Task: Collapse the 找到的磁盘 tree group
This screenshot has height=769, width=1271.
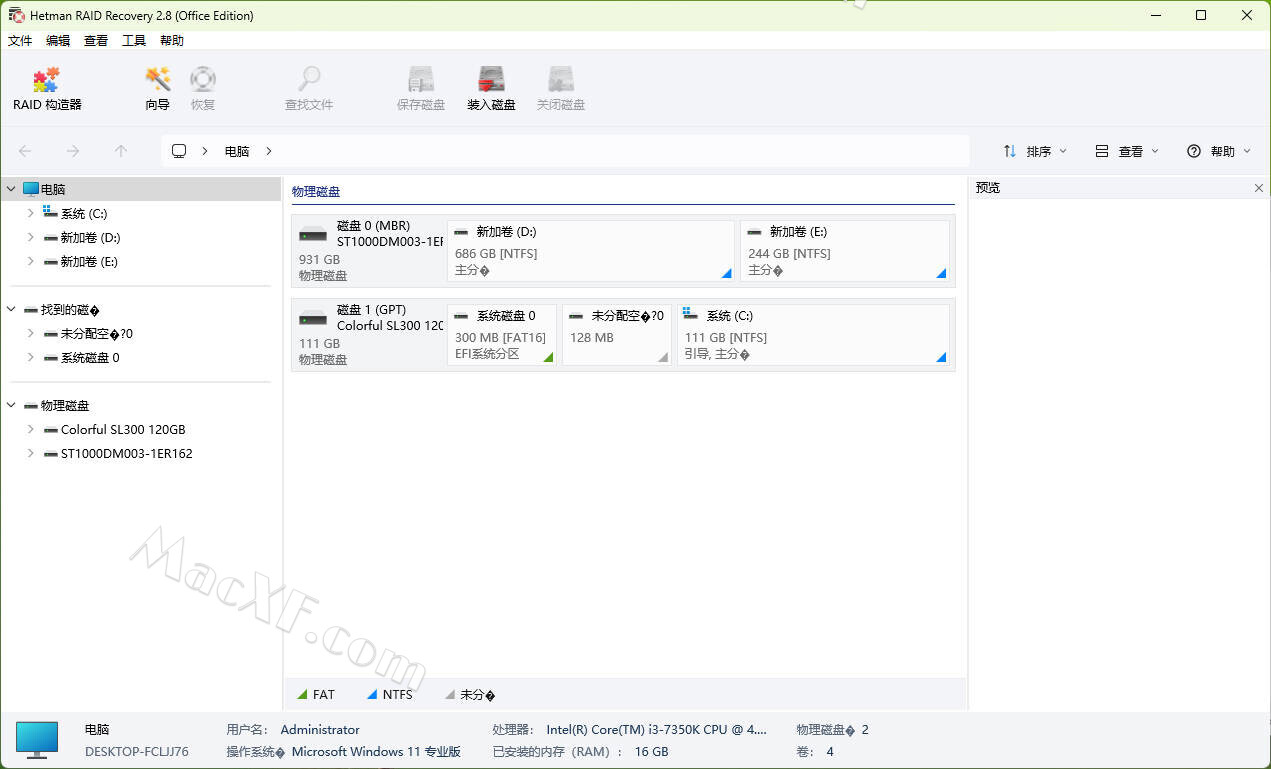Action: click(11, 310)
